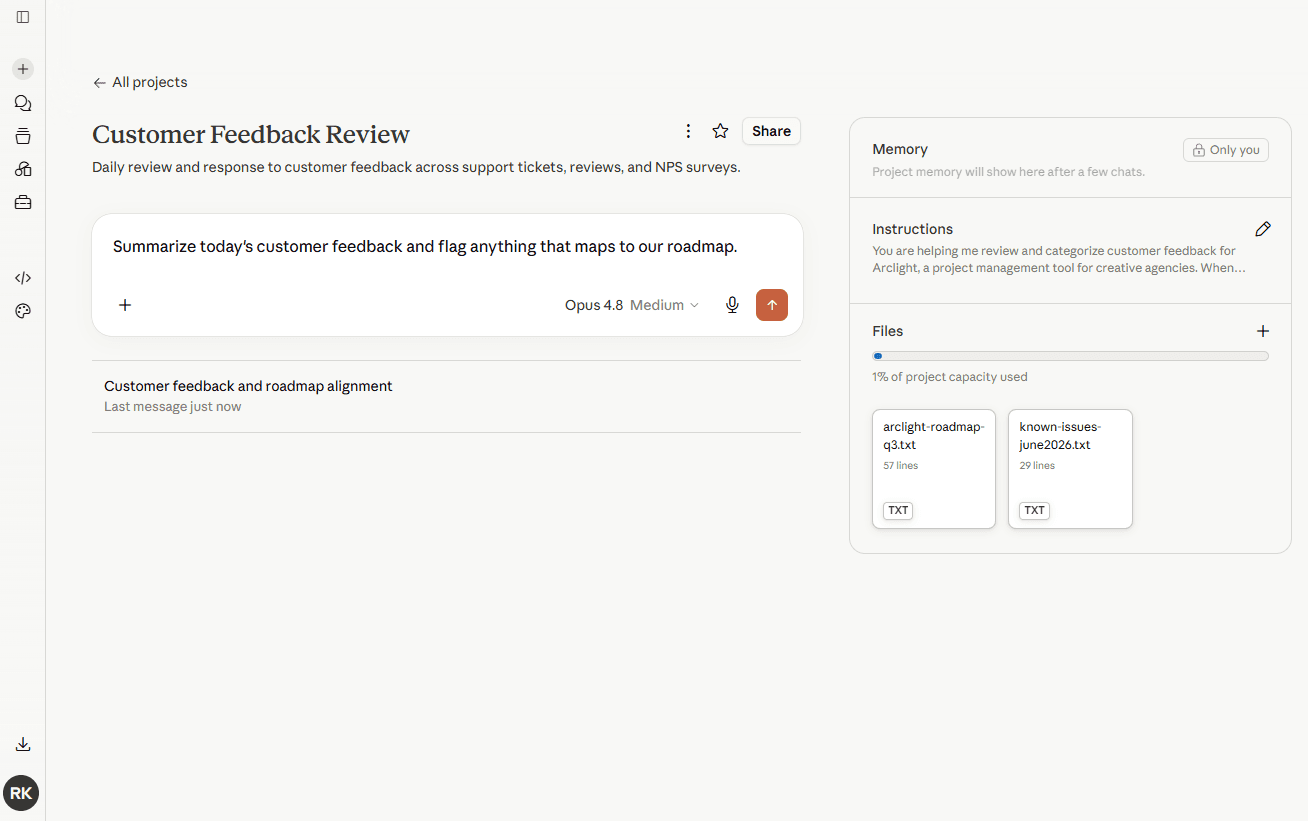This screenshot has width=1308, height=821.
Task: Open known-issues-june2026.txt file card
Action: [x=1070, y=469]
